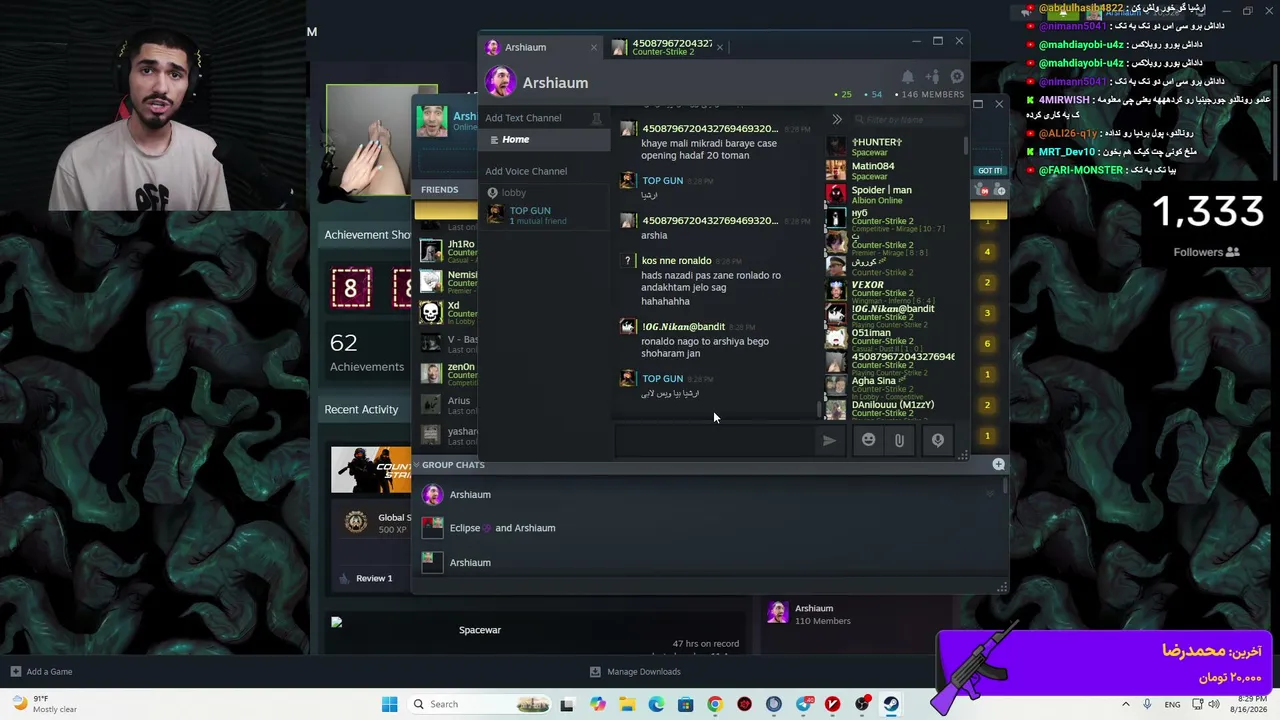Collapse the member list with double chevron
This screenshot has height=720, width=1280.
837,120
